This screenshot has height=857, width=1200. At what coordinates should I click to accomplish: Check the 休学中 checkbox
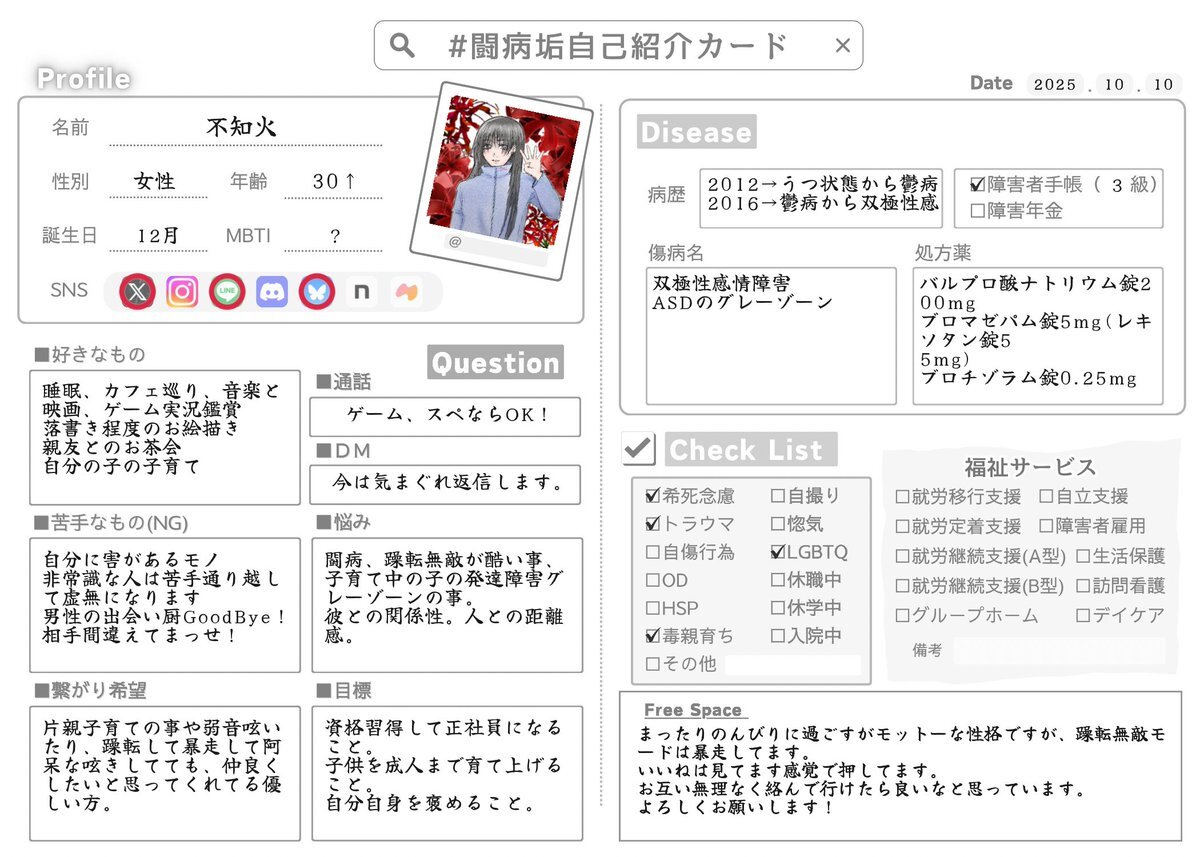[x=778, y=607]
